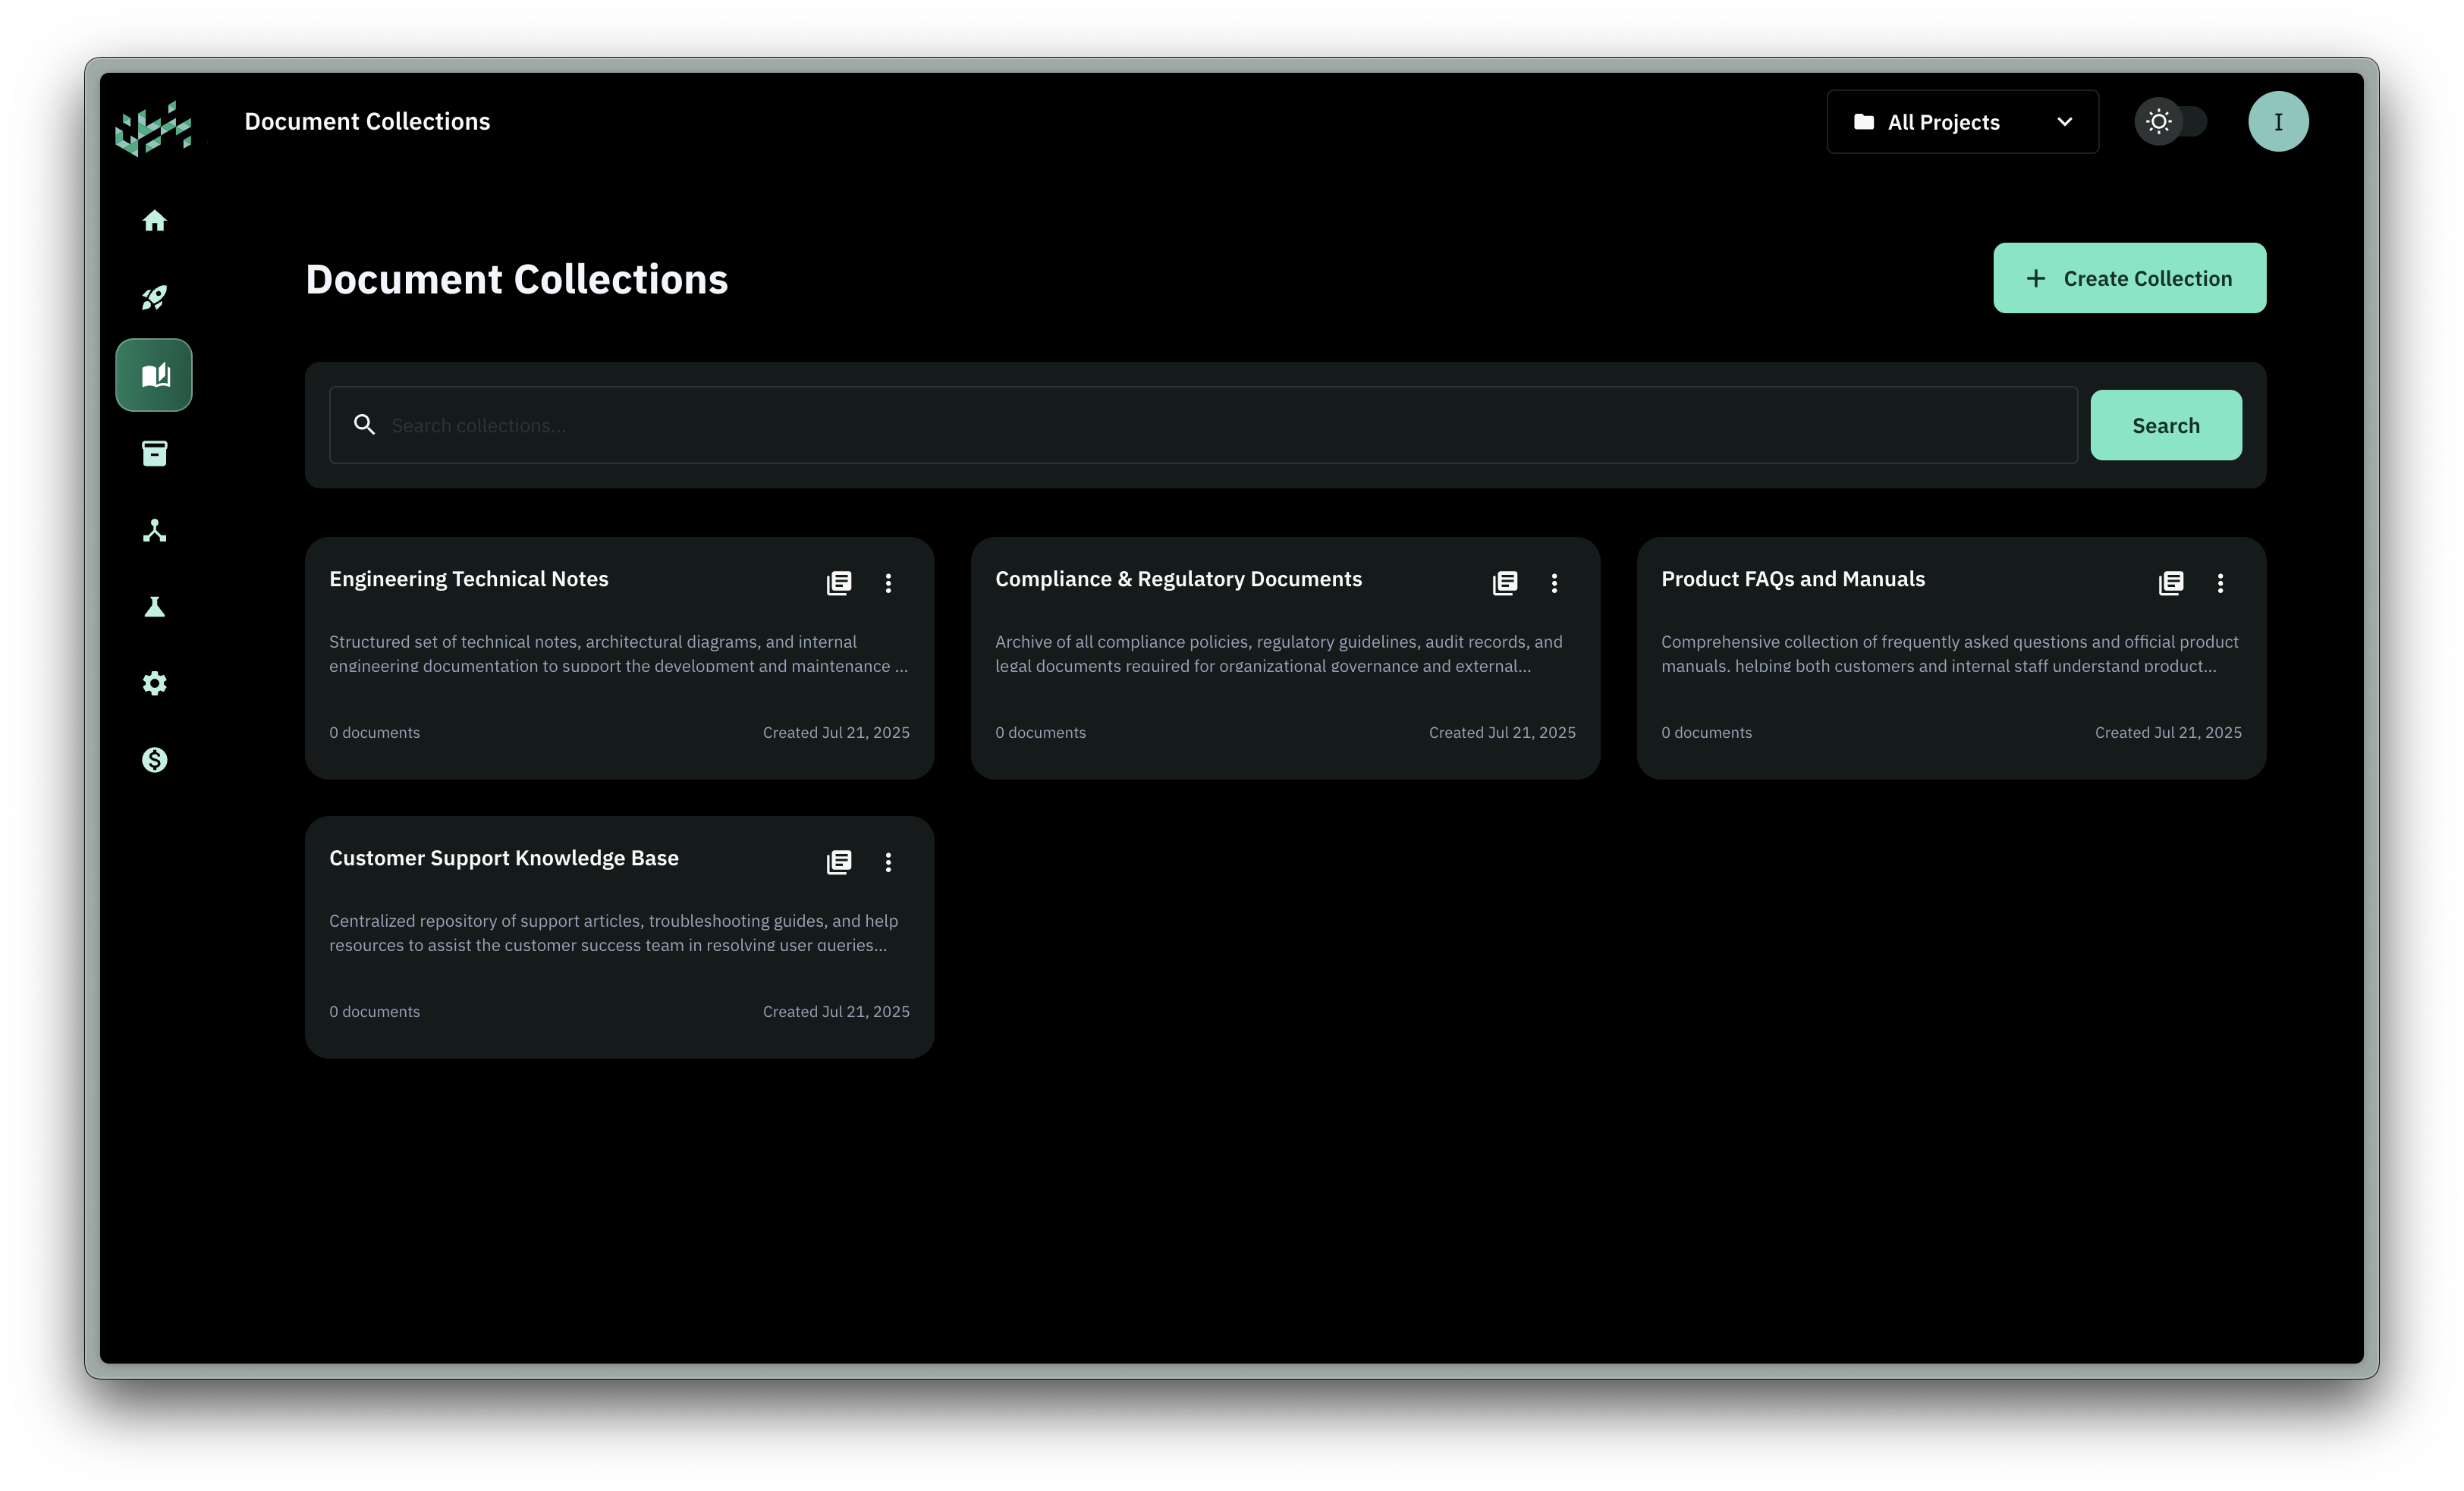Toggle the light/dark theme switch
Image resolution: width=2464 pixels, height=1491 pixels.
[x=2171, y=122]
